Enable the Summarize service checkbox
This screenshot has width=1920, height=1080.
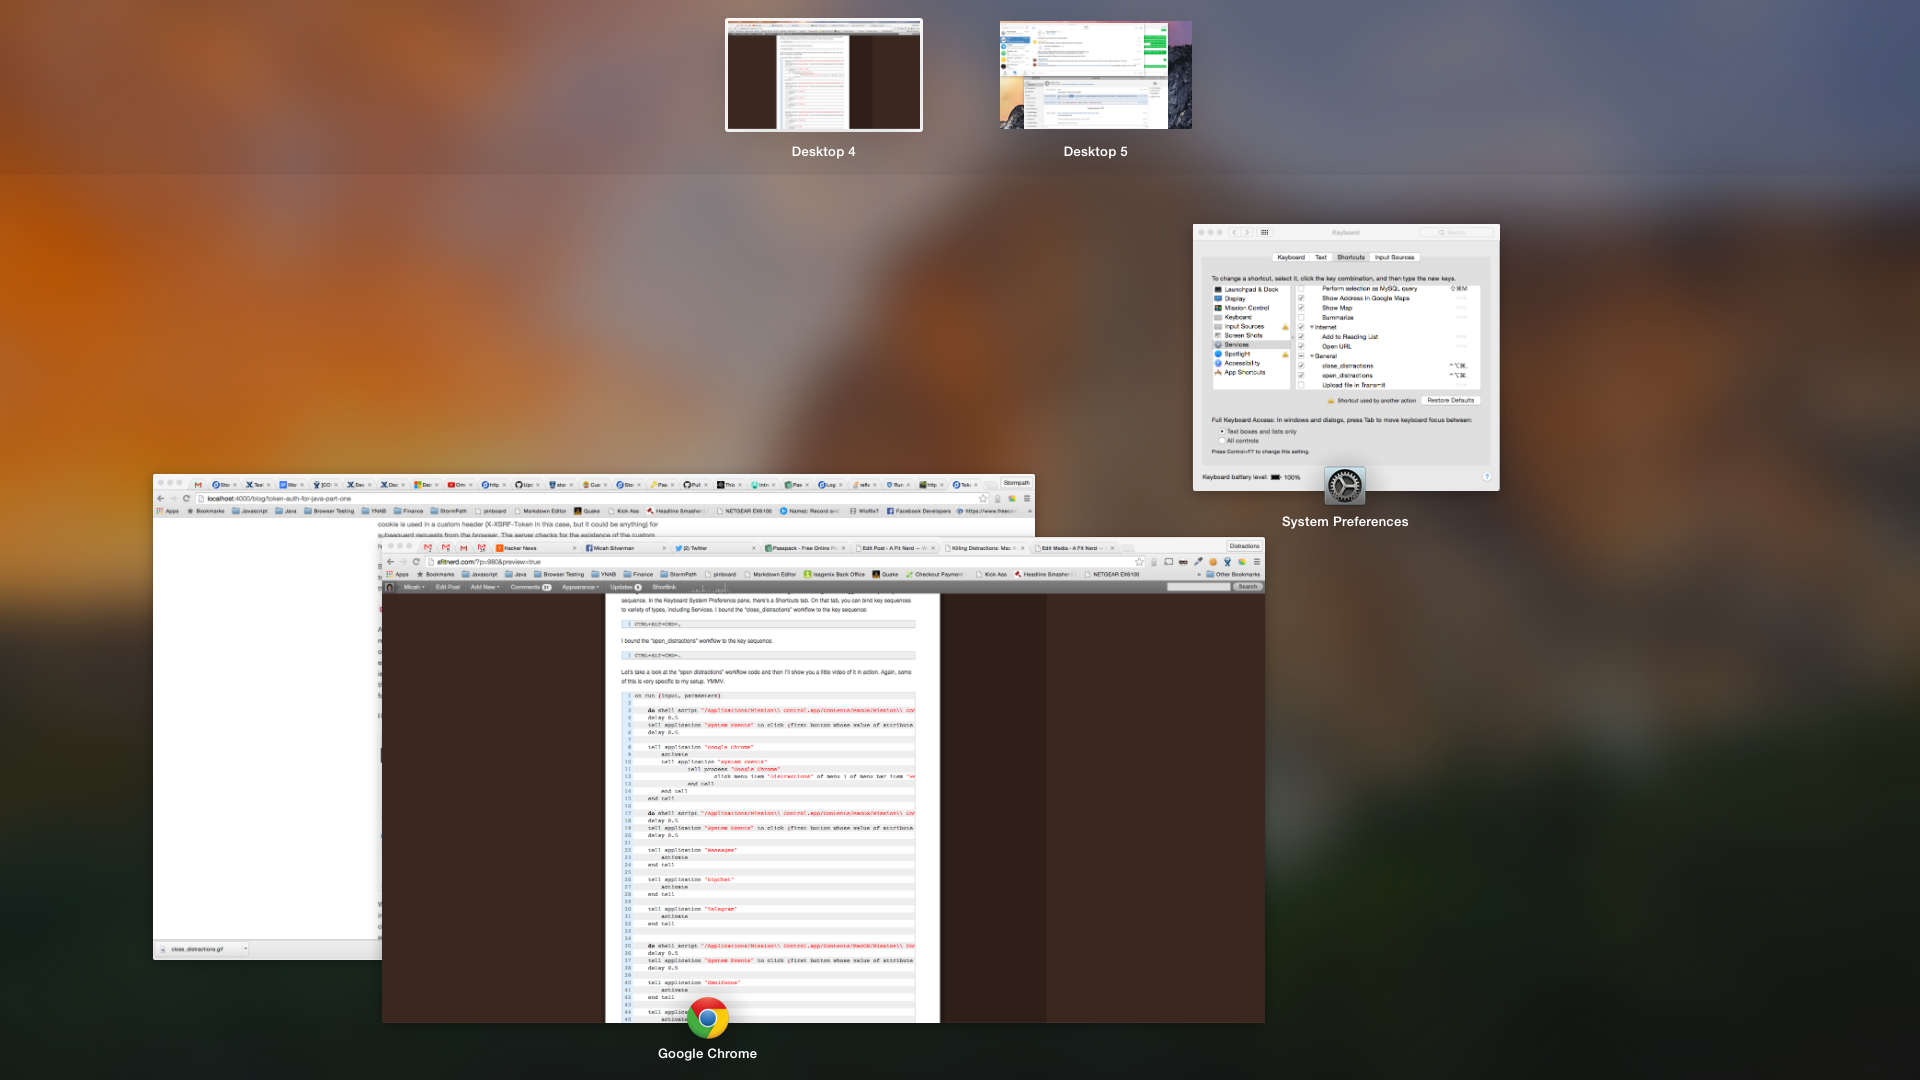pyautogui.click(x=1301, y=318)
